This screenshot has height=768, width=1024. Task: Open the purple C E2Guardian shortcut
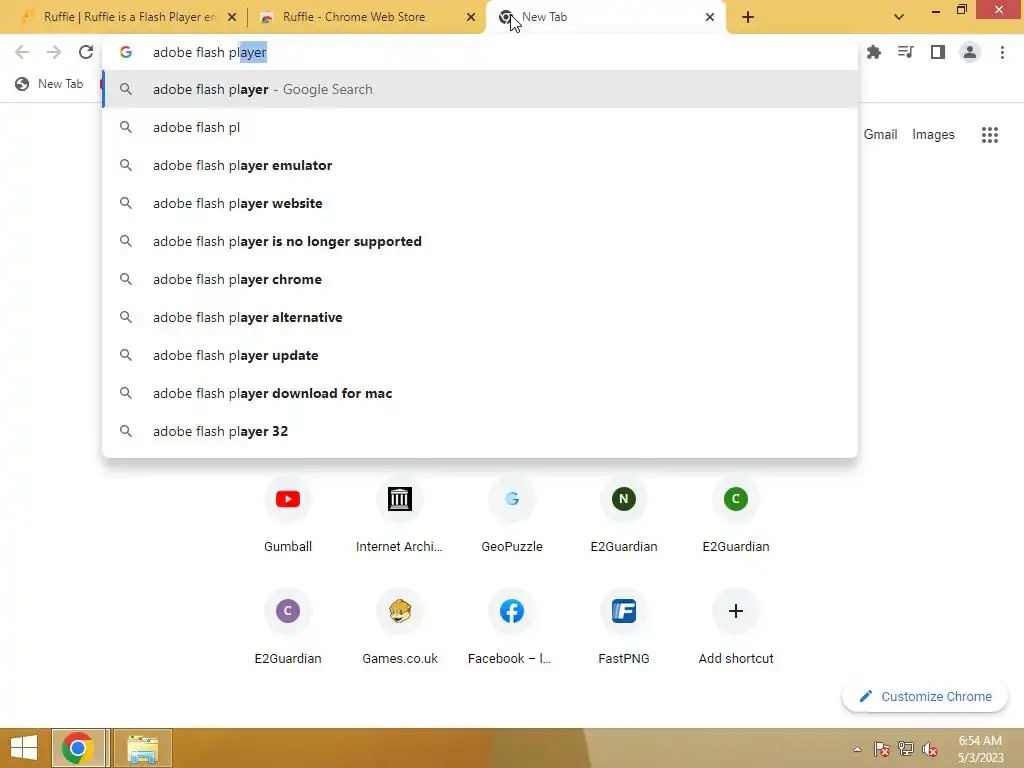pyautogui.click(x=287, y=628)
